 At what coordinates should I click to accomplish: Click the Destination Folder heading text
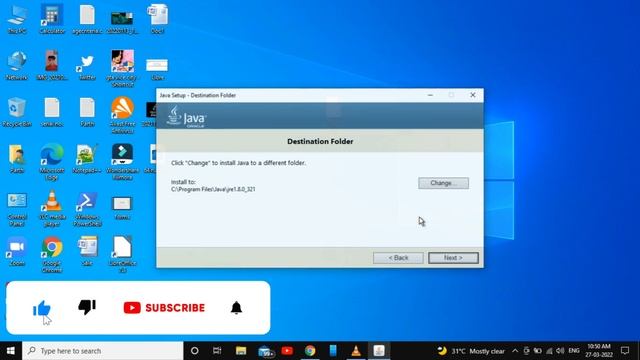[320, 141]
